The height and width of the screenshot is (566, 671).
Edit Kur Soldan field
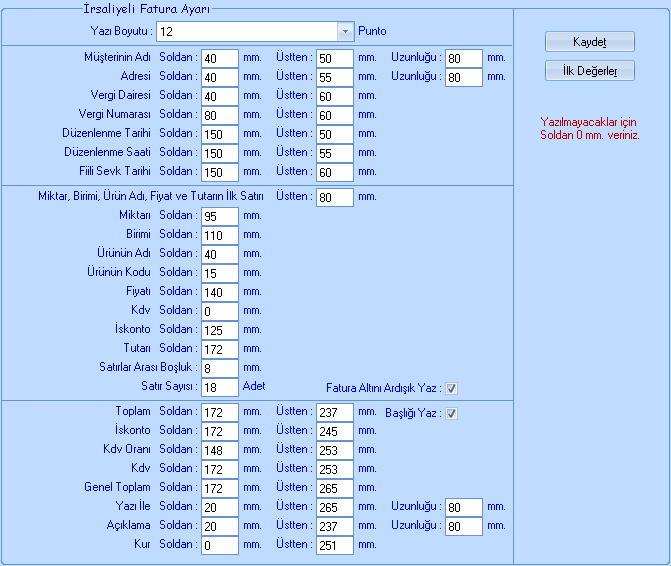point(220,545)
